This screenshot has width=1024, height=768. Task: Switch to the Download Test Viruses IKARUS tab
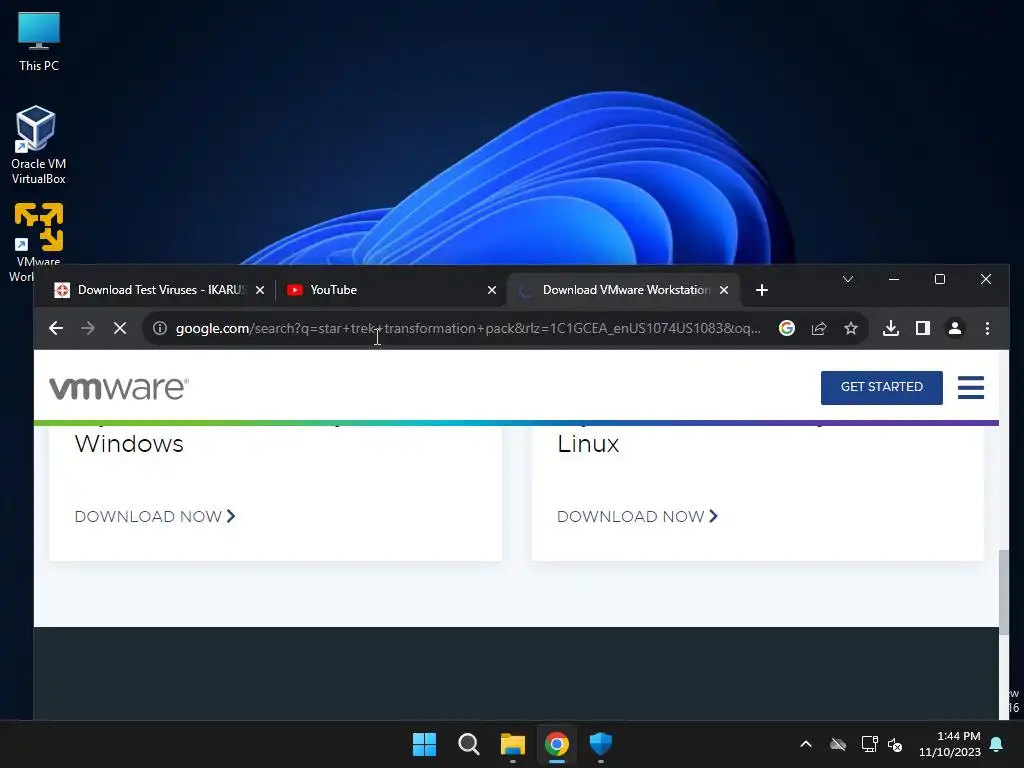click(x=160, y=290)
